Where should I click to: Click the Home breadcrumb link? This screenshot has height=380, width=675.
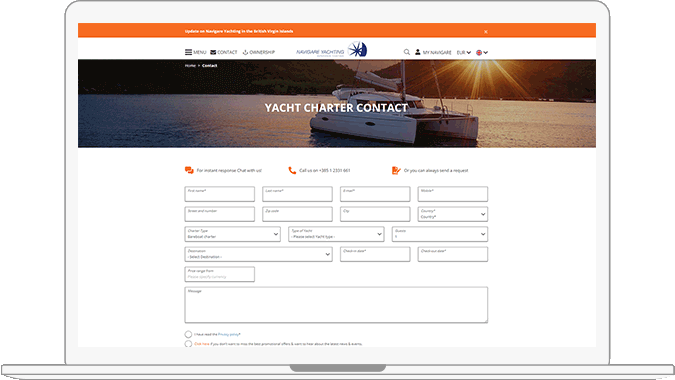tap(190, 66)
